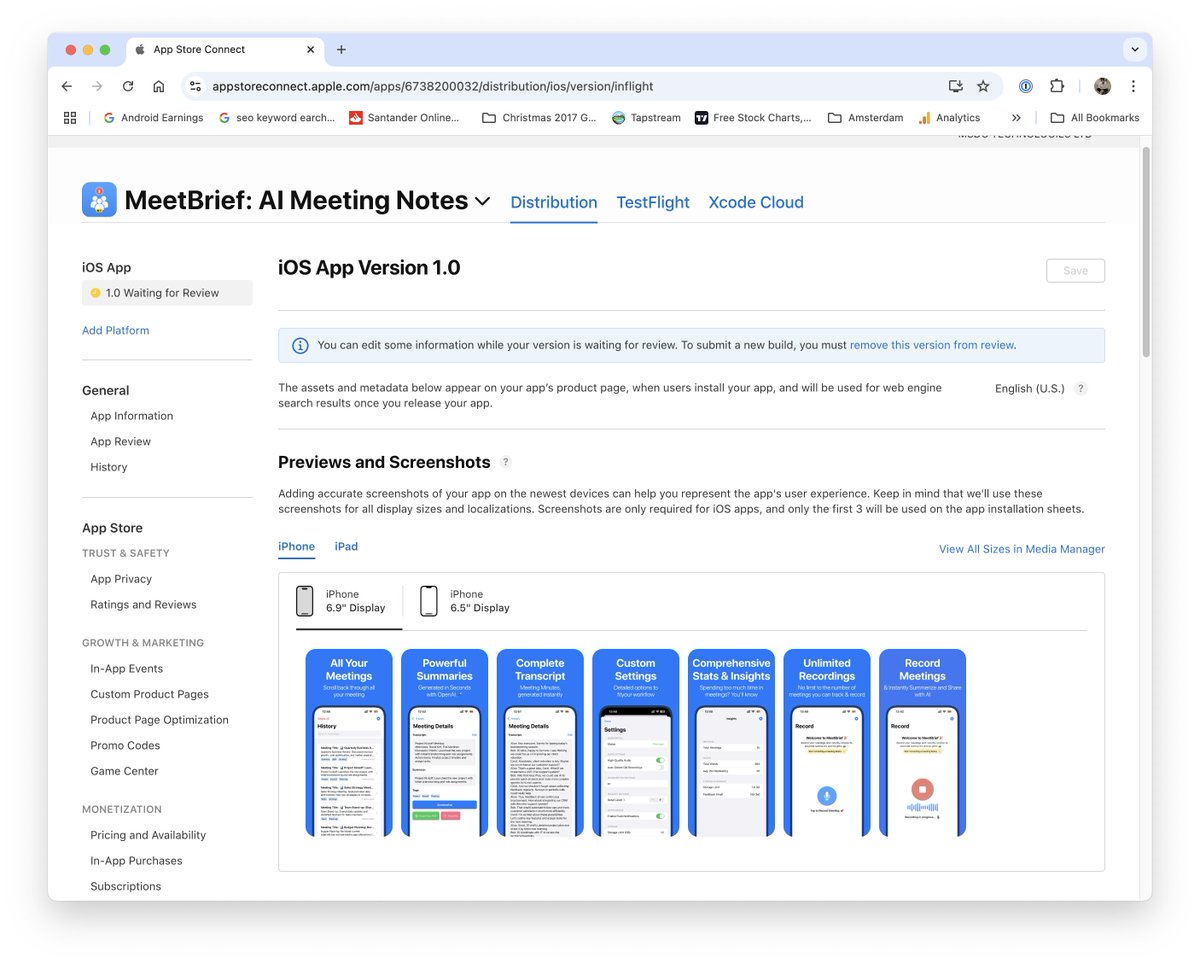1200x964 pixels.
Task: Switch to the TestFlight tab
Action: point(653,202)
